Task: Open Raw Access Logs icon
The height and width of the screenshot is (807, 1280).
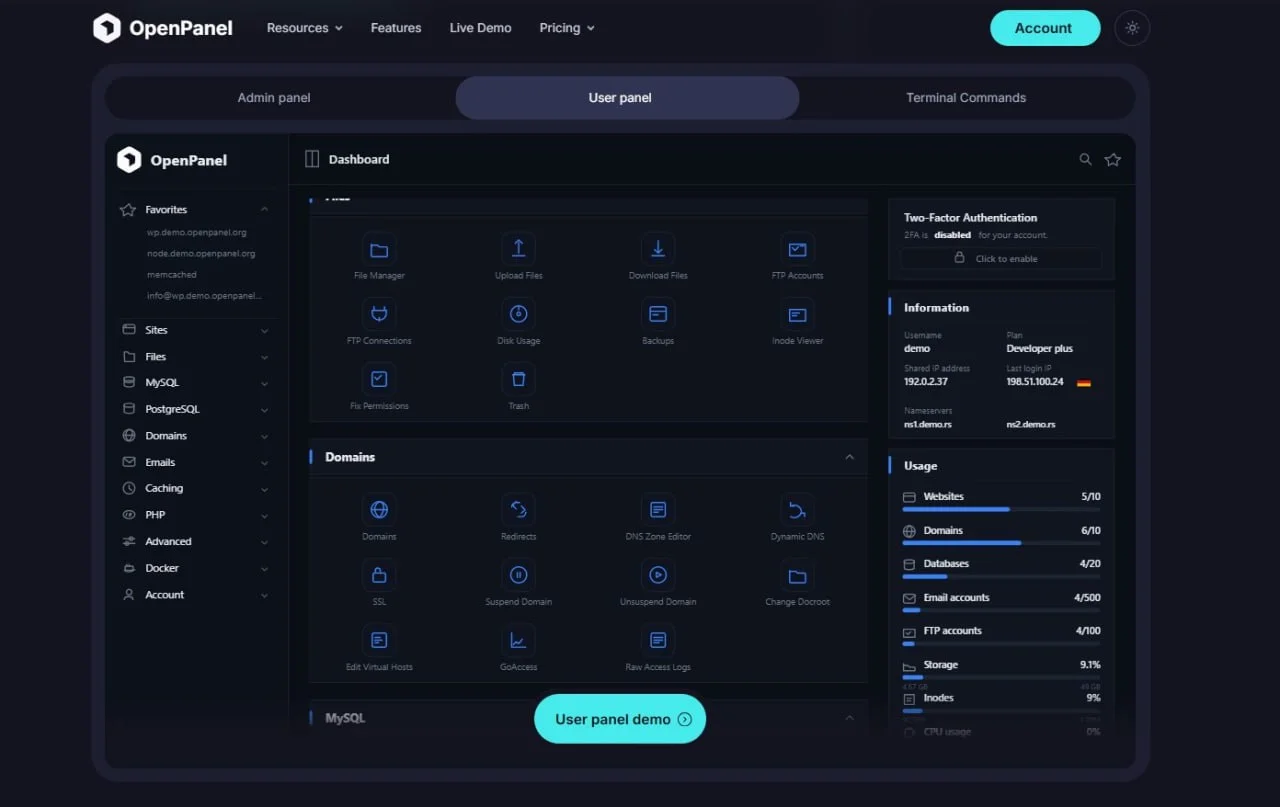Action: (x=658, y=640)
